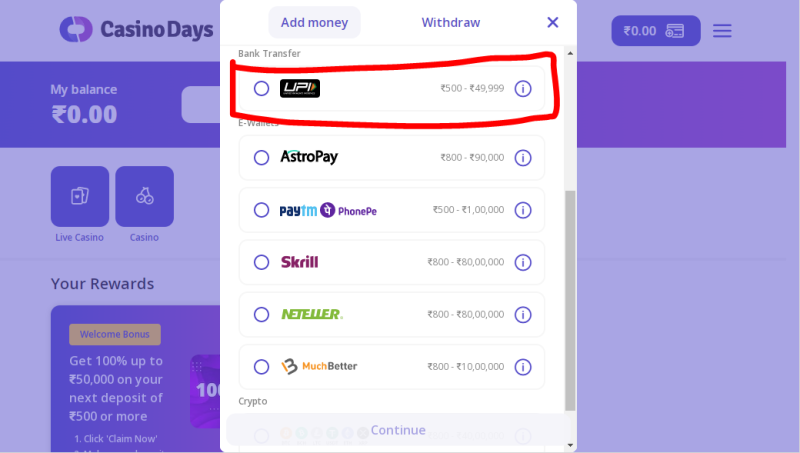Show AstroPay info details icon
Image resolution: width=800 pixels, height=453 pixels.
click(522, 158)
